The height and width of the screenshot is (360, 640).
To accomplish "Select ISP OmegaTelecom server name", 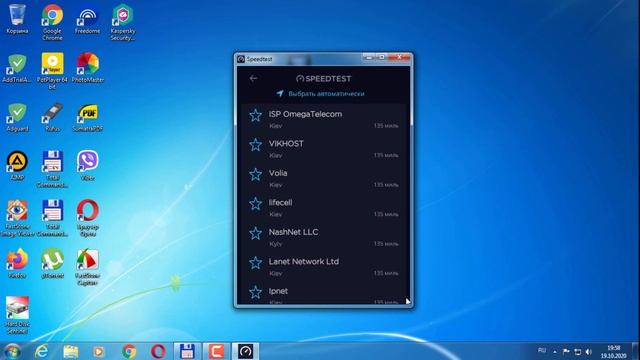I will pyautogui.click(x=305, y=114).
